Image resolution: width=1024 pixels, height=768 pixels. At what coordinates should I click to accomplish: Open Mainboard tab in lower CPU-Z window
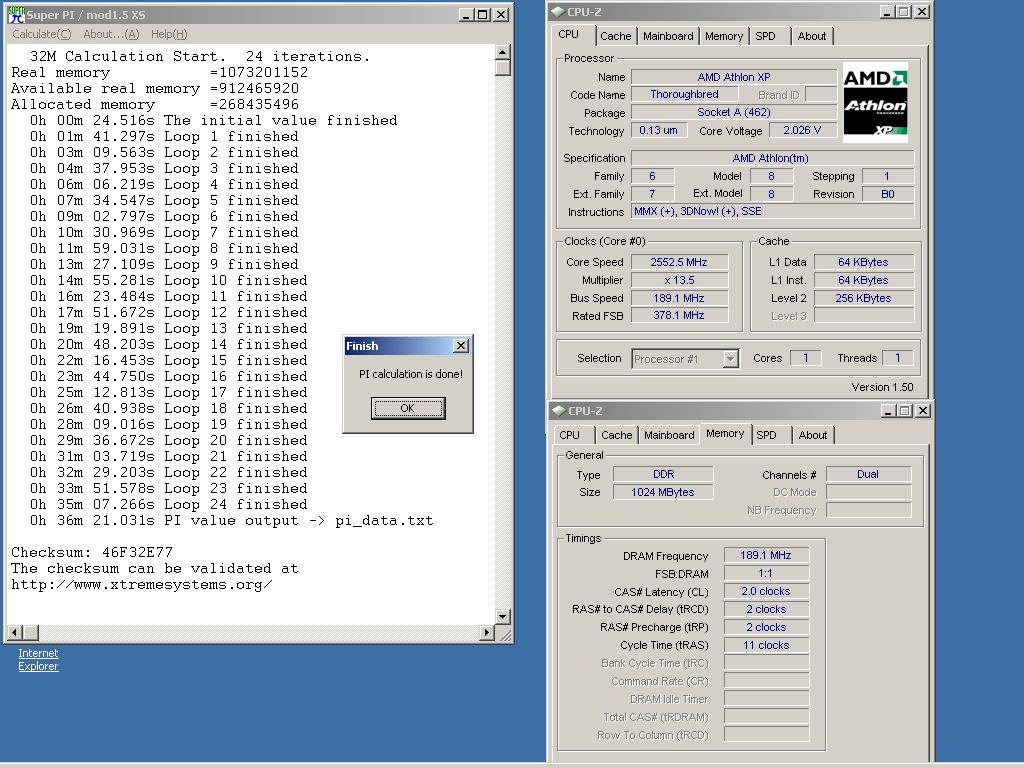pyautogui.click(x=669, y=435)
